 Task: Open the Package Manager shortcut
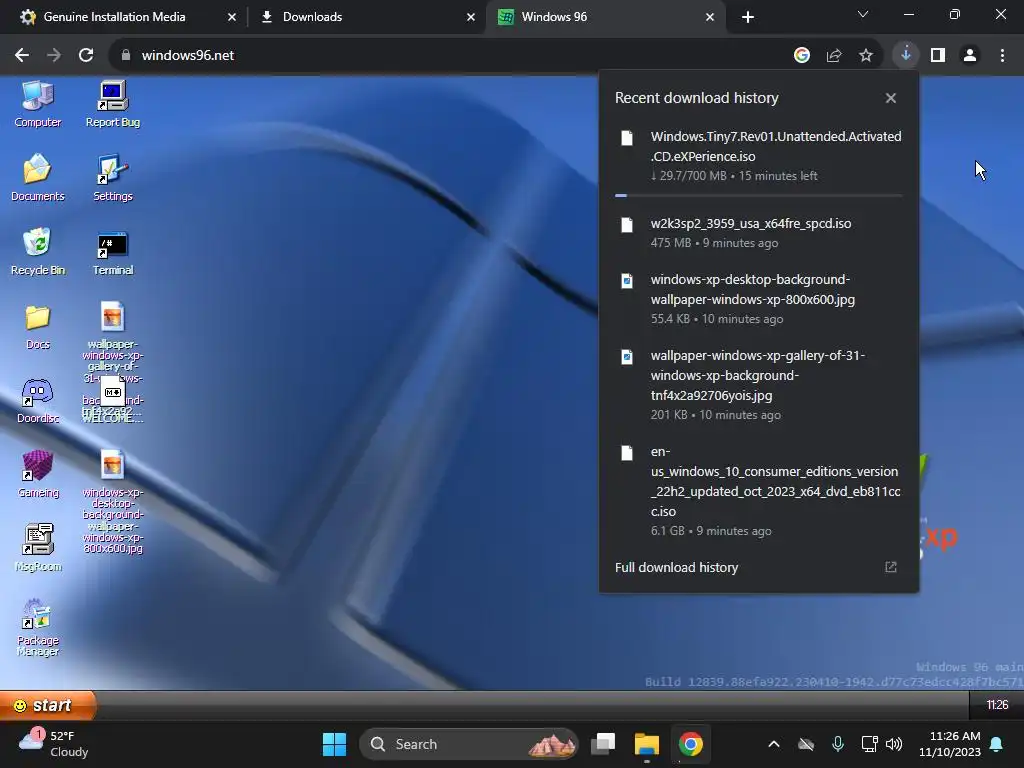[38, 627]
